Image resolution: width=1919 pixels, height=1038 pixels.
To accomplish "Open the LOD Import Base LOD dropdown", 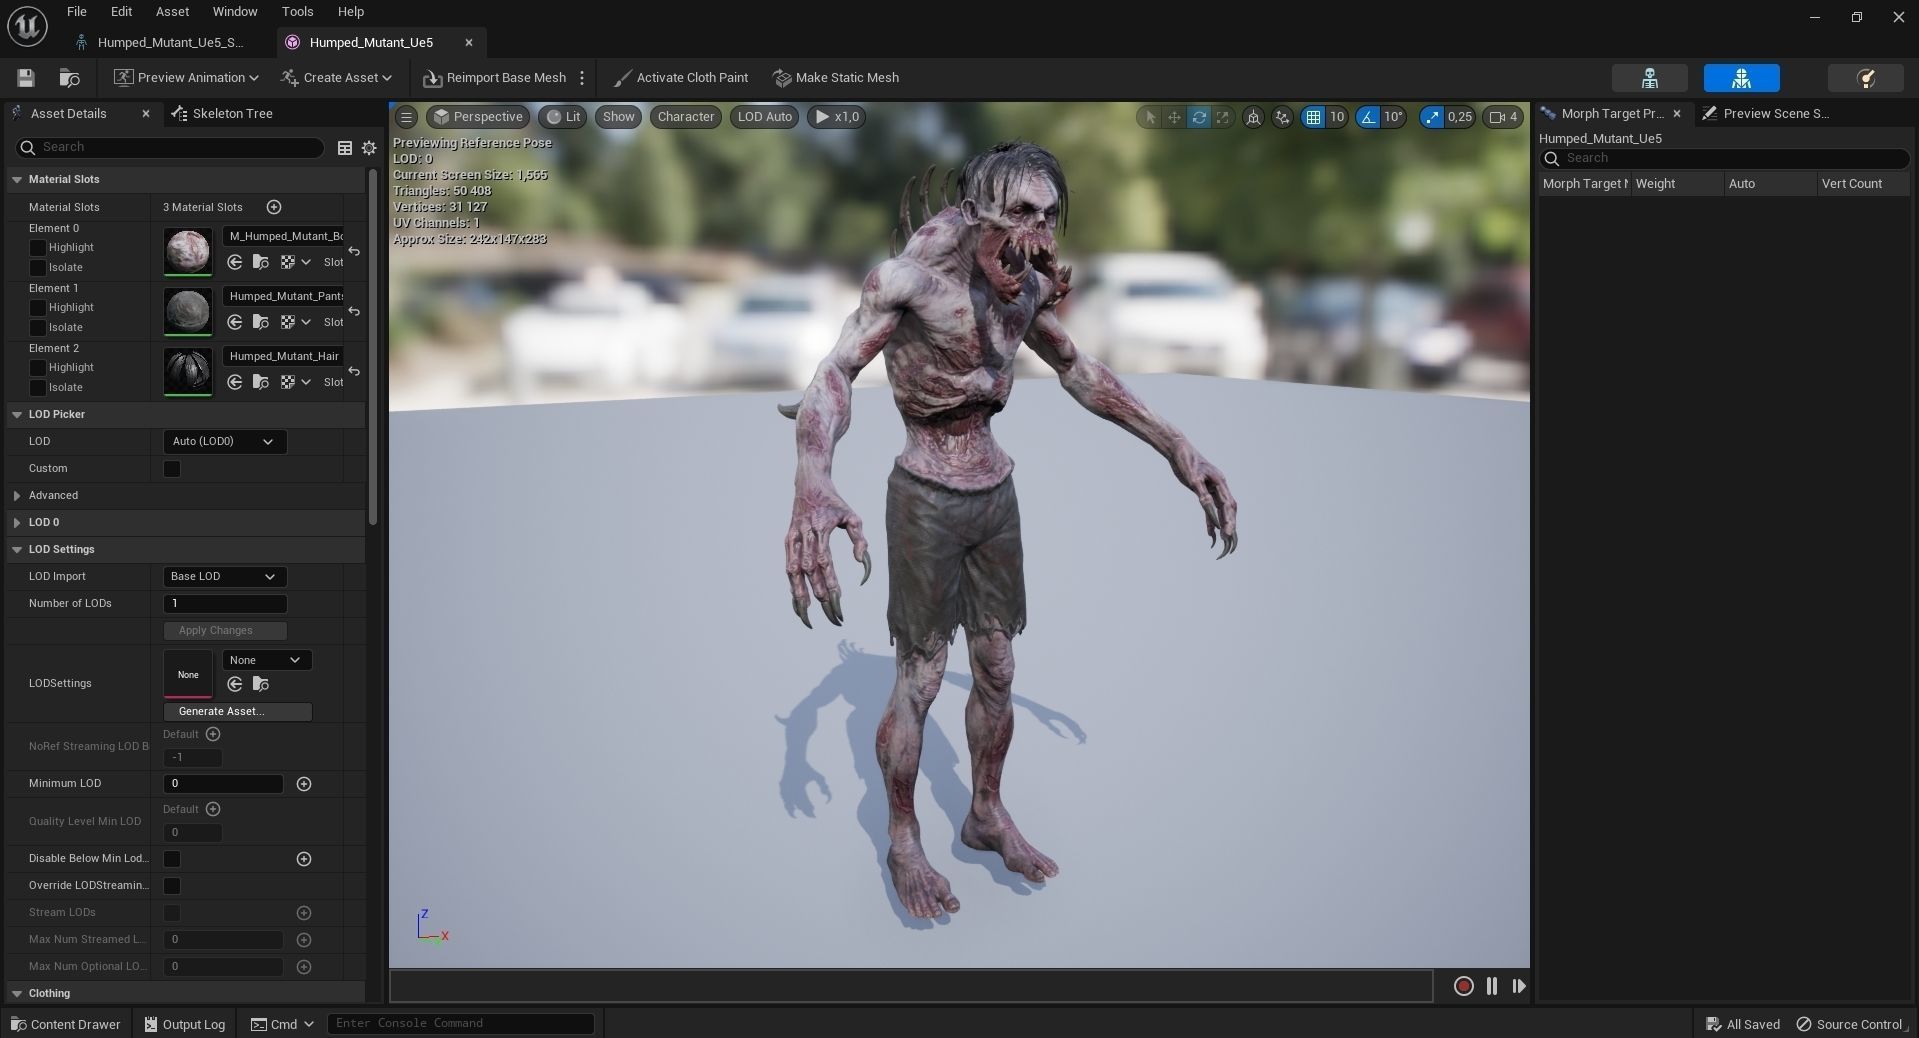I will (x=225, y=577).
